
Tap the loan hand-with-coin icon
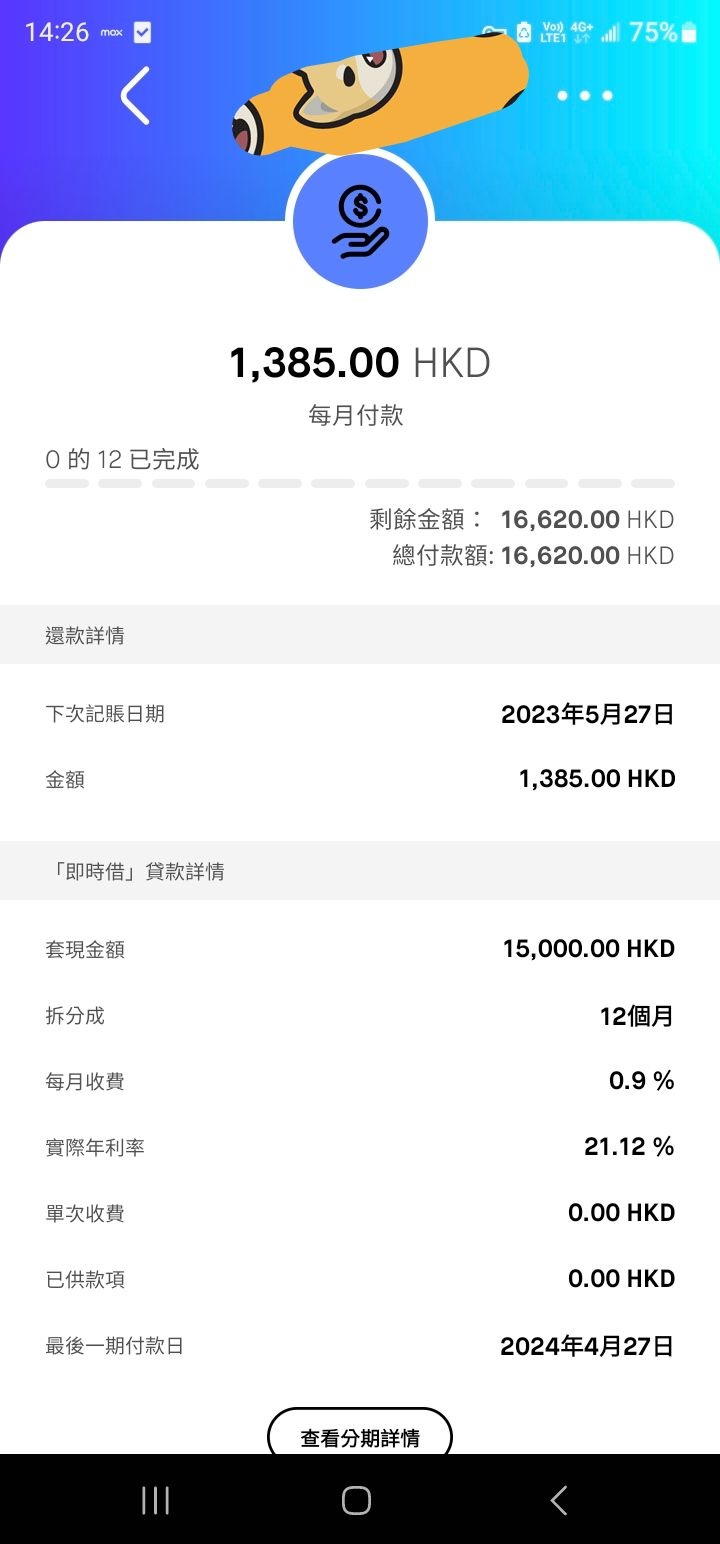[360, 222]
